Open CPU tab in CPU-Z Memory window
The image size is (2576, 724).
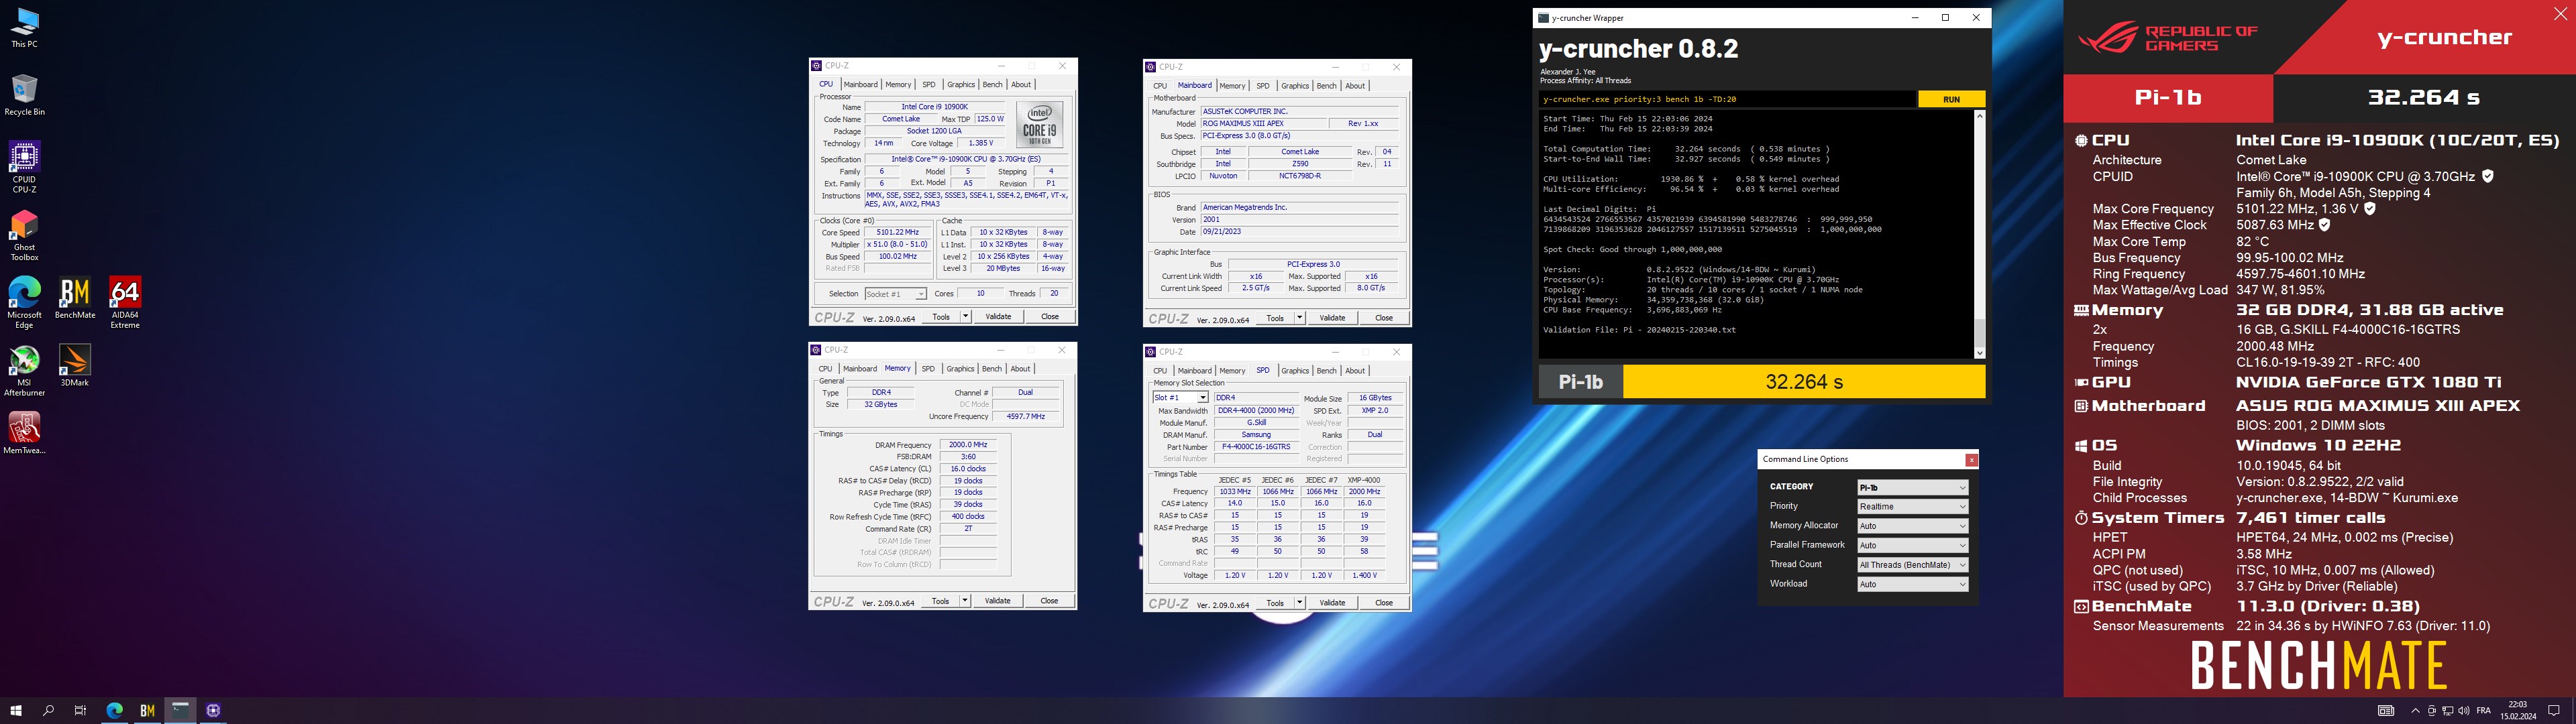tap(825, 369)
